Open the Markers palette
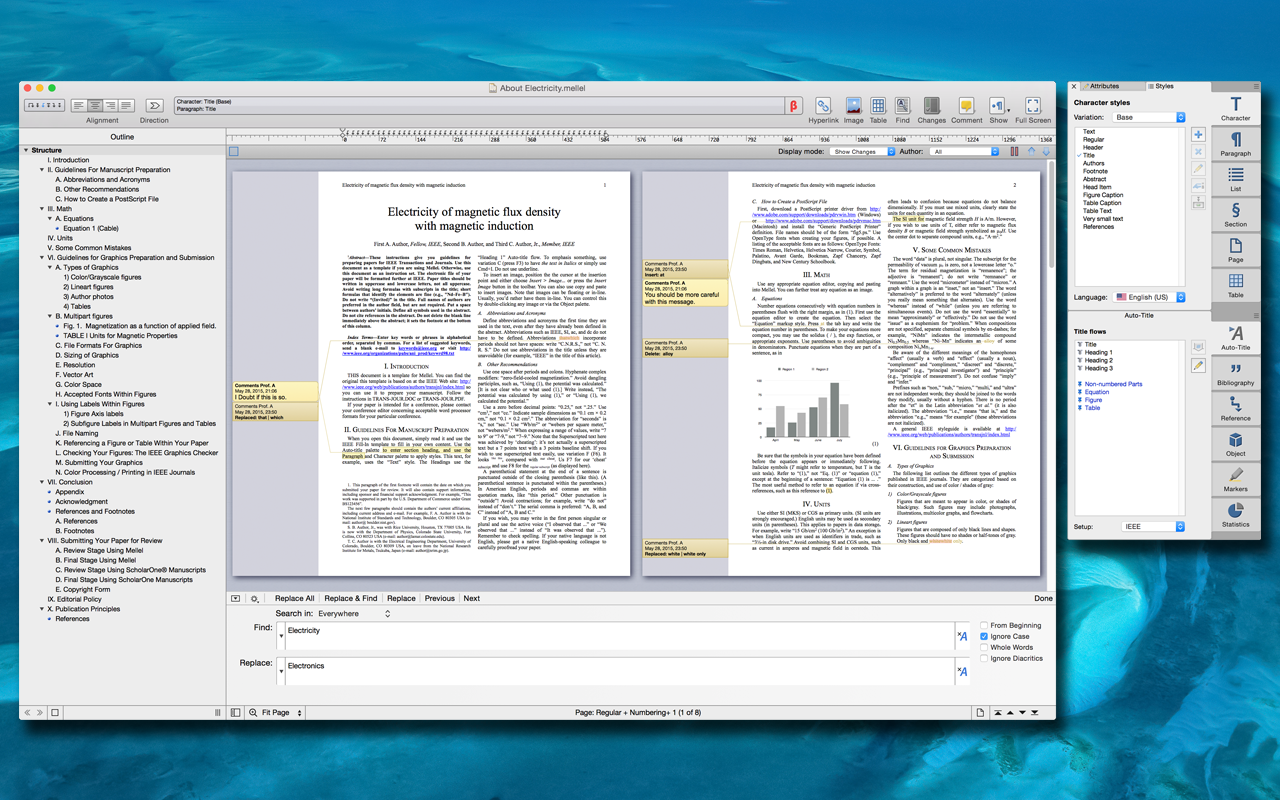This screenshot has width=1280, height=800. click(x=1235, y=479)
